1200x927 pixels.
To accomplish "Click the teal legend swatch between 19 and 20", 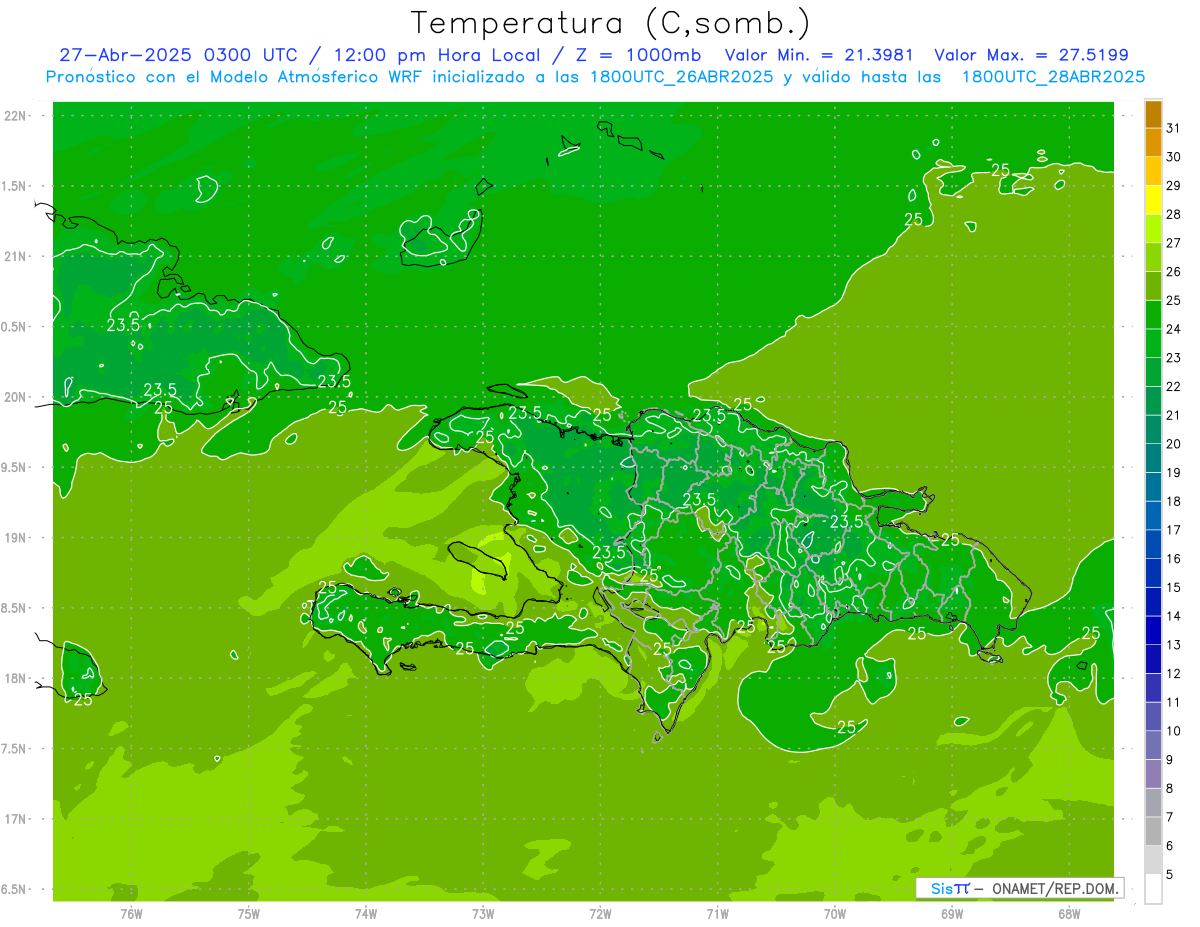I will pos(1153,459).
